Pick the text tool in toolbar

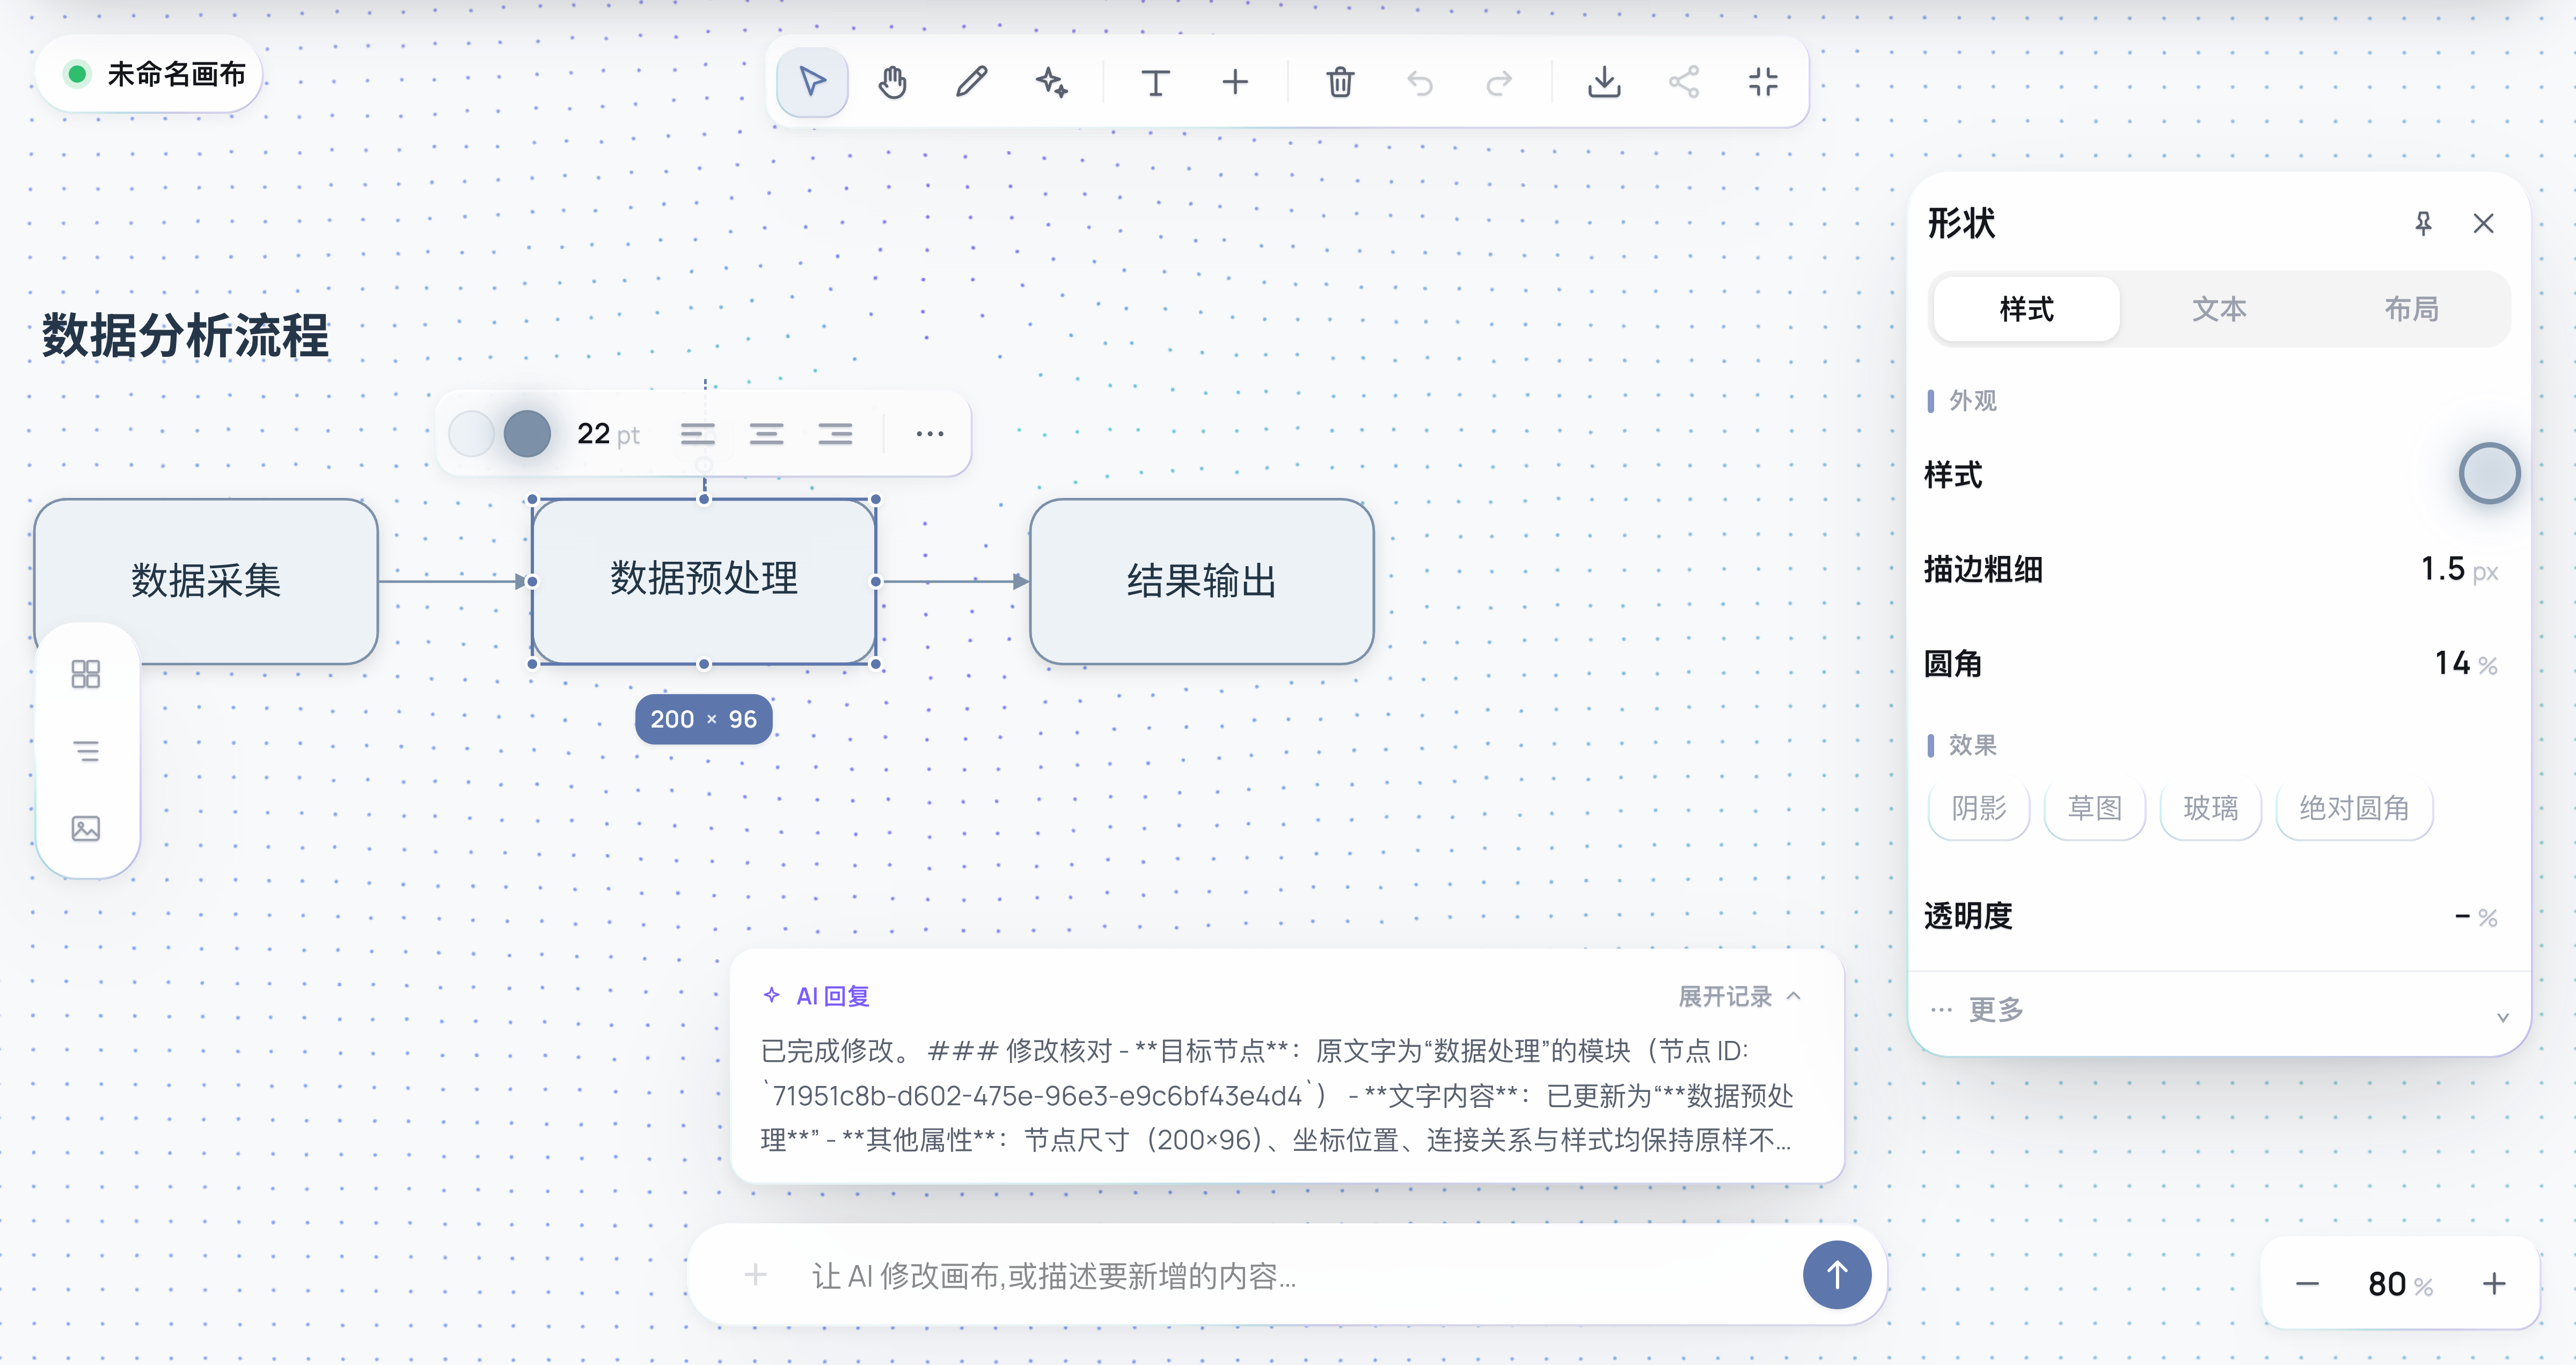pyautogui.click(x=1155, y=82)
